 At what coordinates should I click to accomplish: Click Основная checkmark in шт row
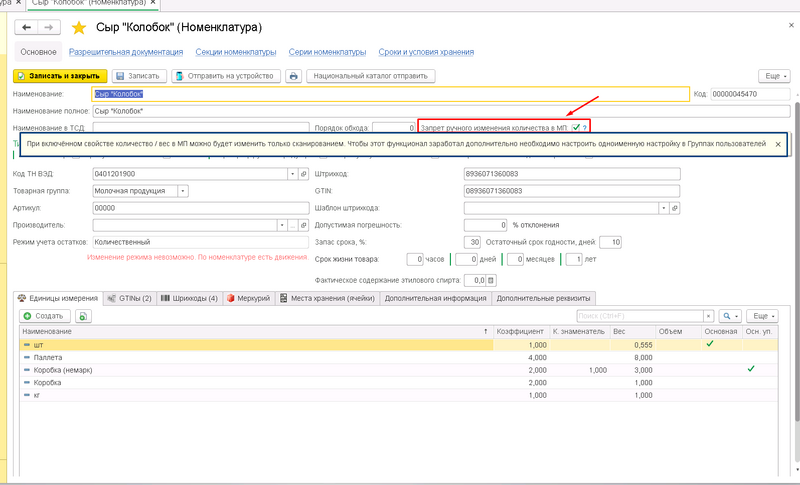709,344
